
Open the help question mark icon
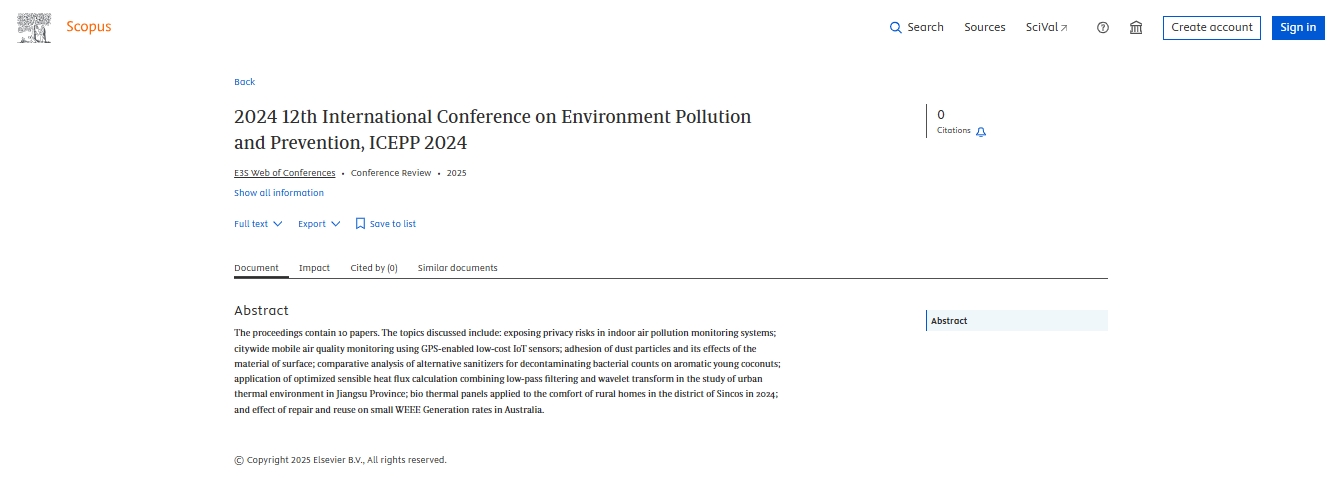point(1103,28)
